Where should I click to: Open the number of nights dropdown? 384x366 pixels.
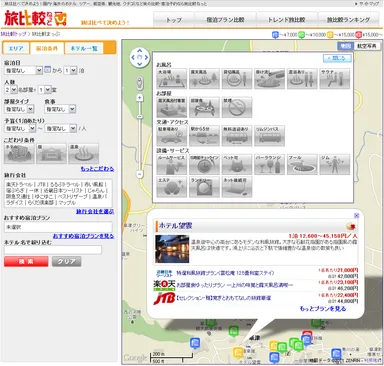(x=70, y=70)
